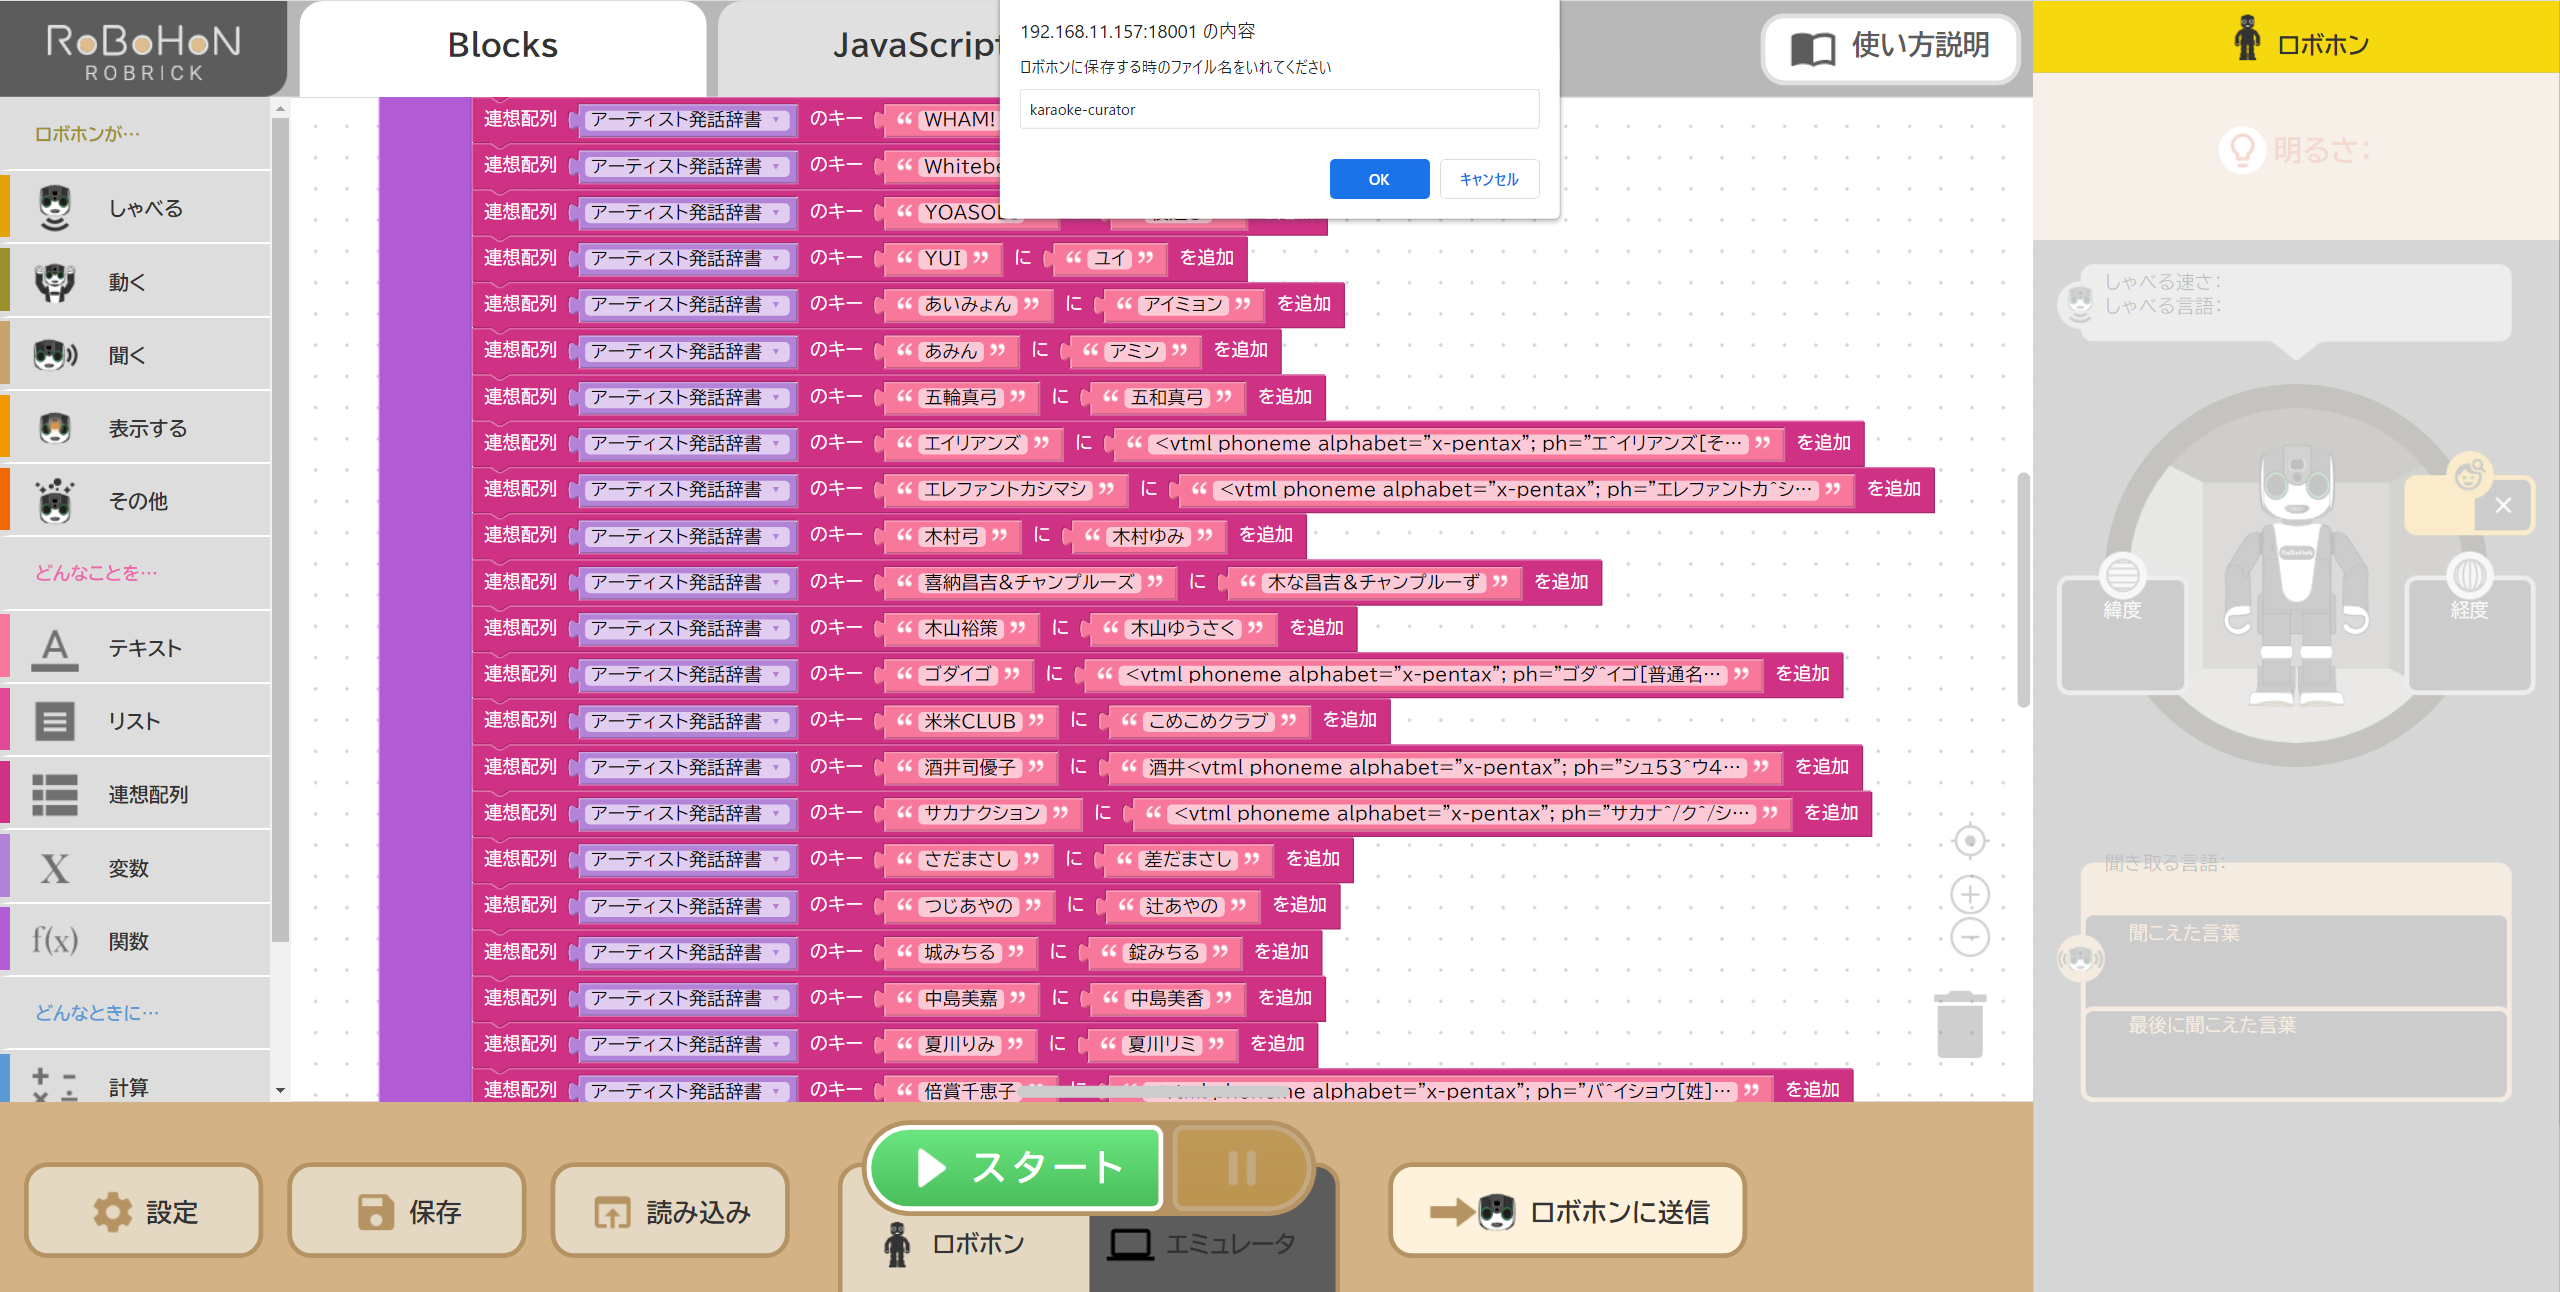Select the しゃべる (speak) category icon
Image resolution: width=2560 pixels, height=1292 pixels.
coord(55,207)
